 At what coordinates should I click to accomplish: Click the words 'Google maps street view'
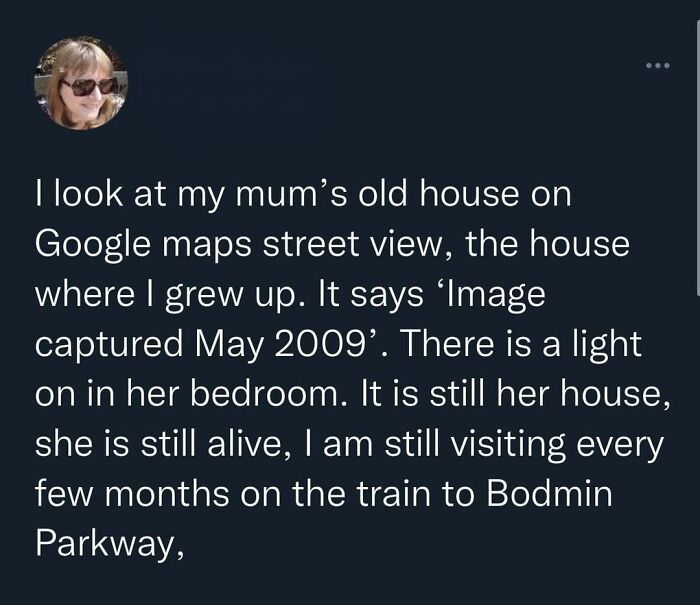coord(228,245)
